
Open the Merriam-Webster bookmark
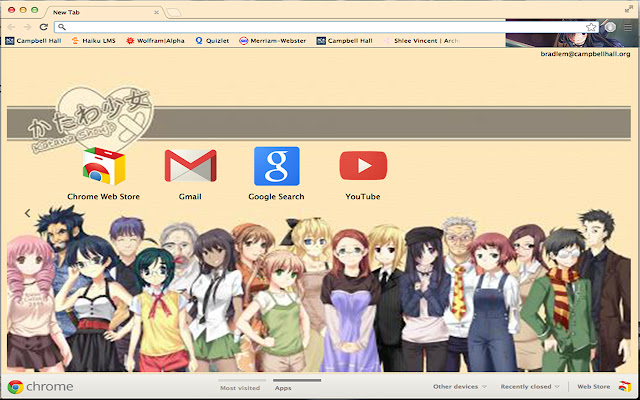273,41
